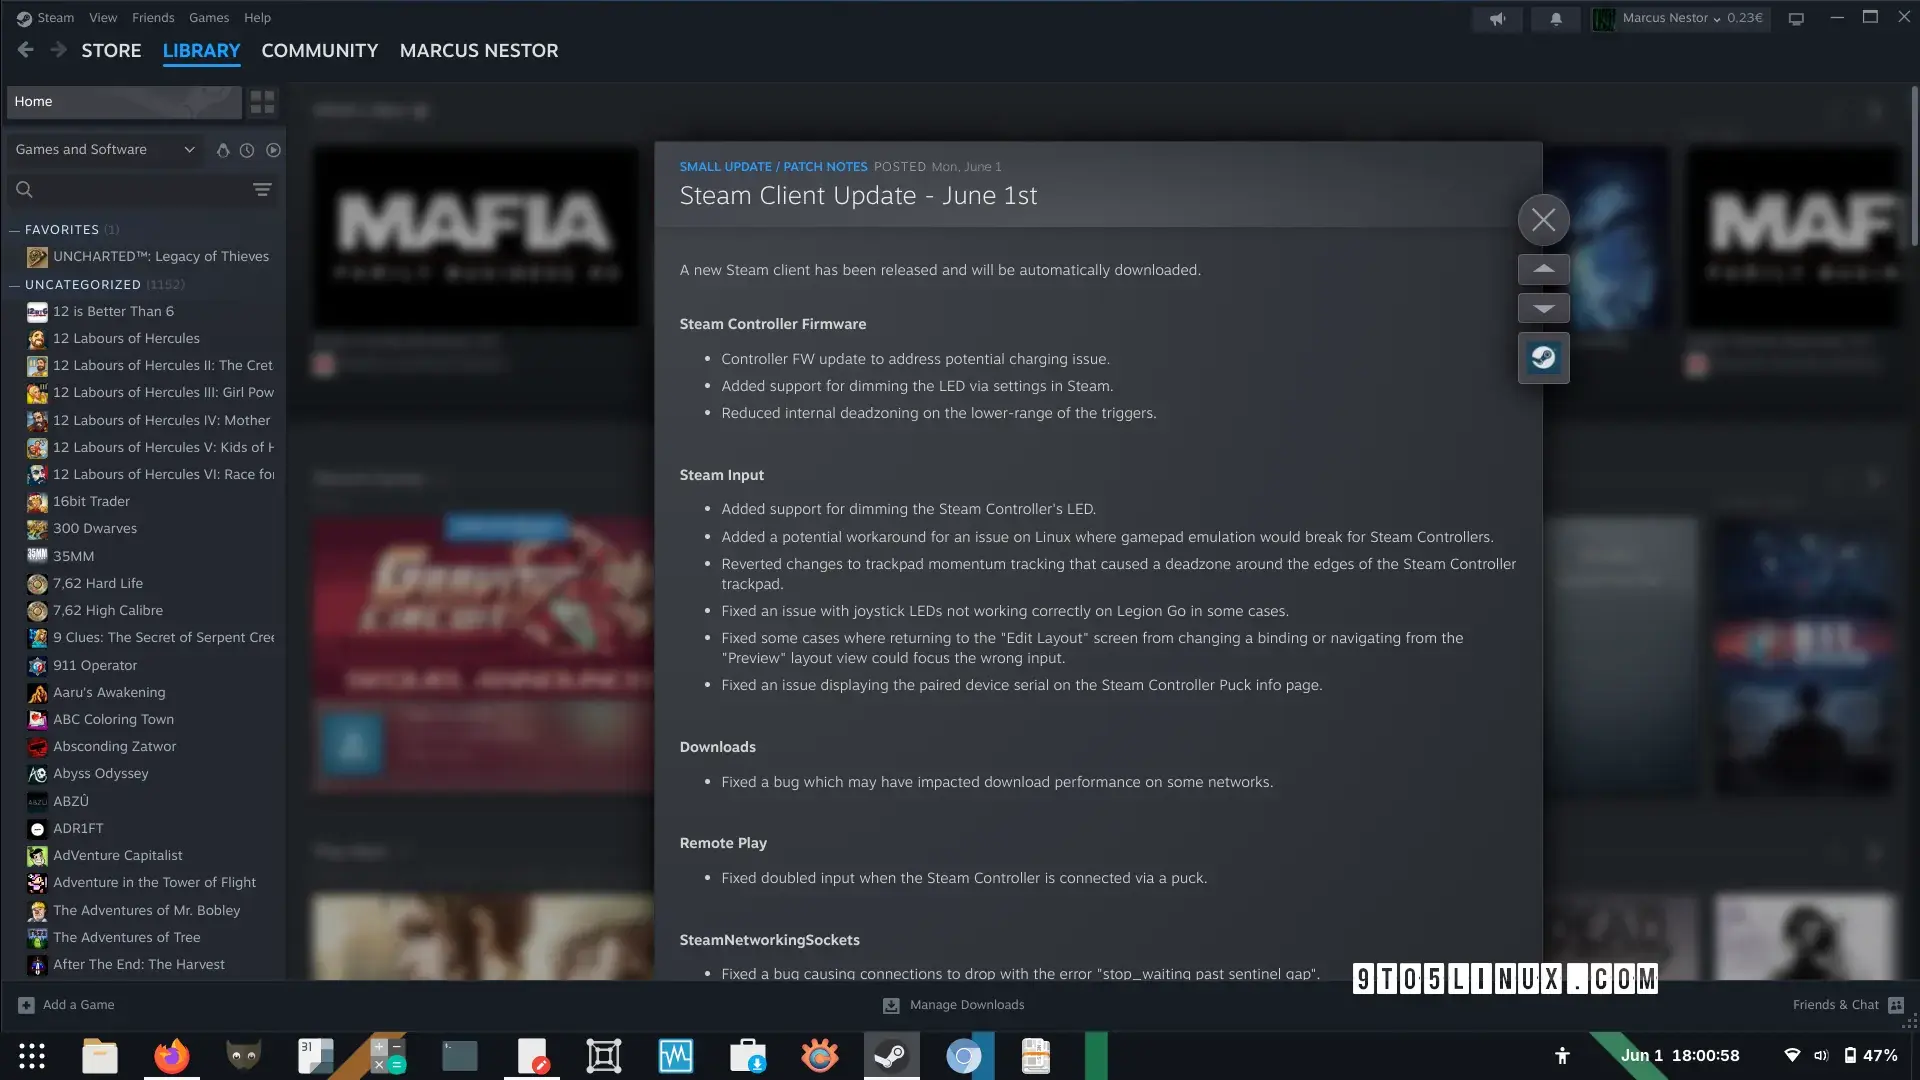The image size is (1920, 1080).
Task: Open Chromium from the taskbar
Action: pyautogui.click(x=964, y=1056)
